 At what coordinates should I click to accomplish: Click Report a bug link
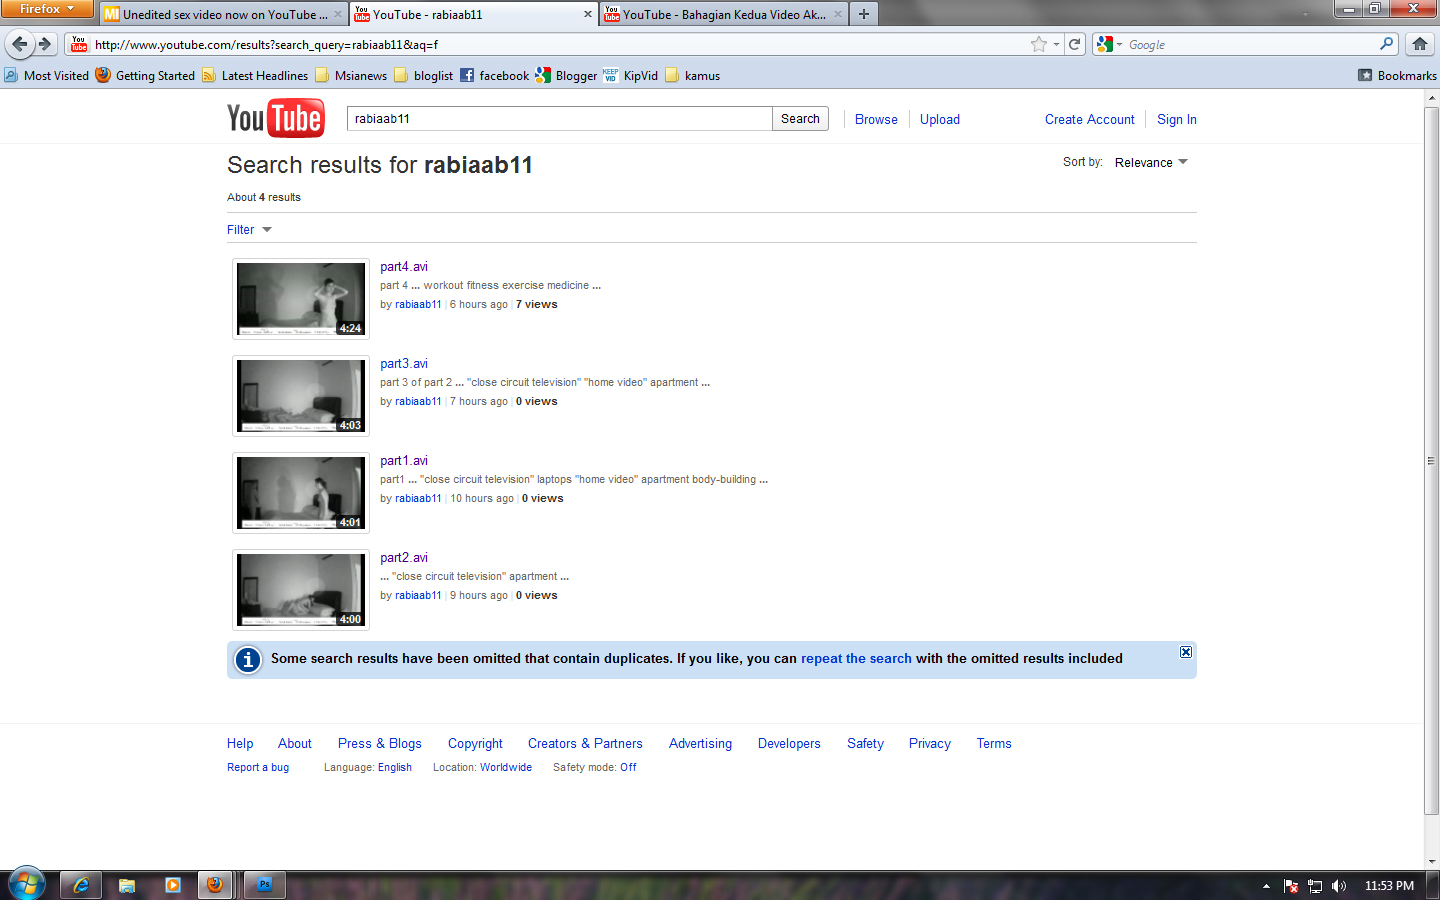[258, 767]
